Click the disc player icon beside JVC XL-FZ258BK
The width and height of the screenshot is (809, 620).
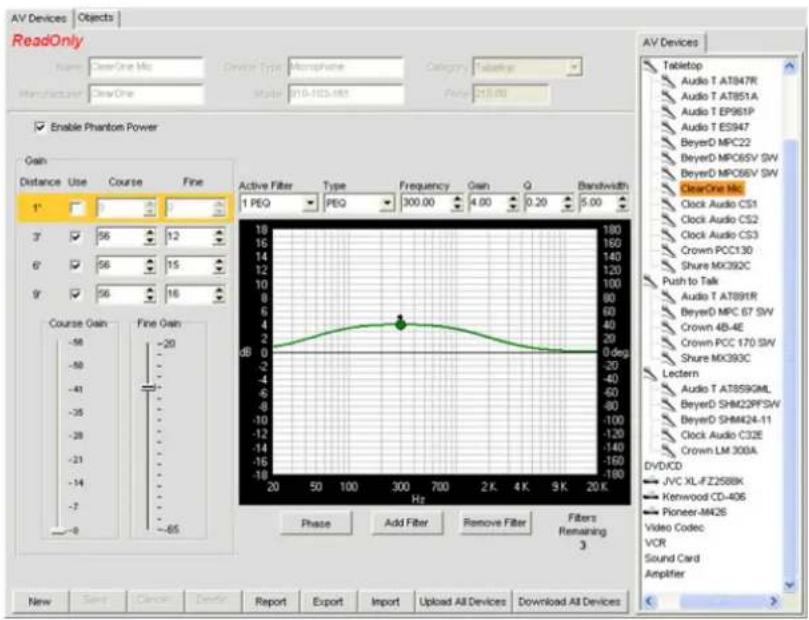pos(651,481)
